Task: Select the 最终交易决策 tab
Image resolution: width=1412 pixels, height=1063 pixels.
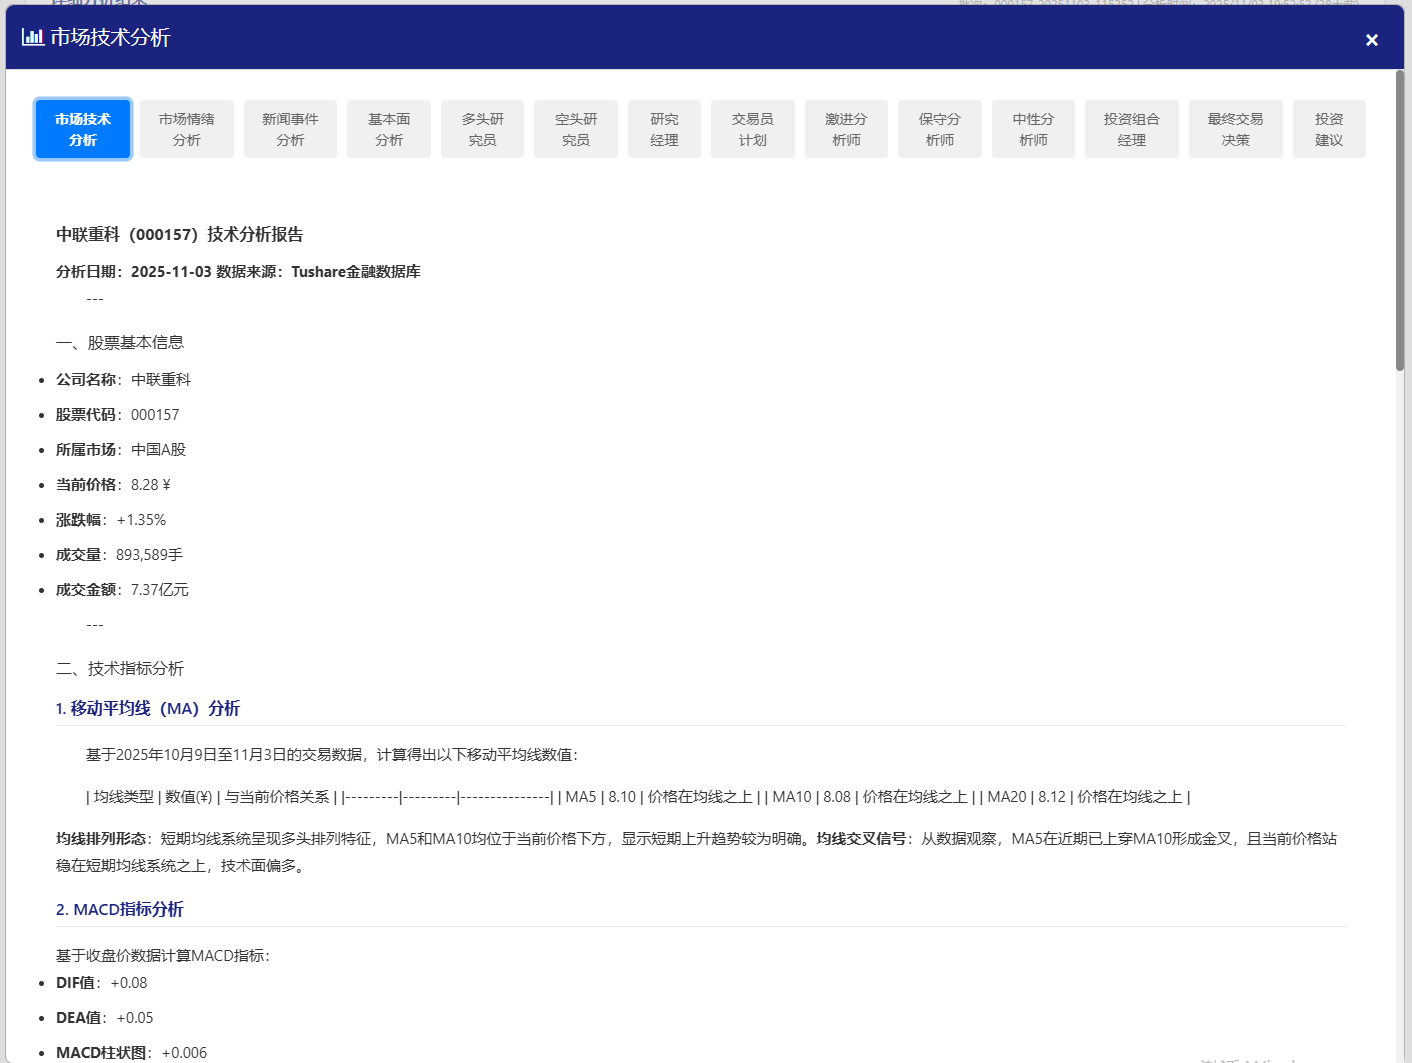Action: coord(1235,128)
